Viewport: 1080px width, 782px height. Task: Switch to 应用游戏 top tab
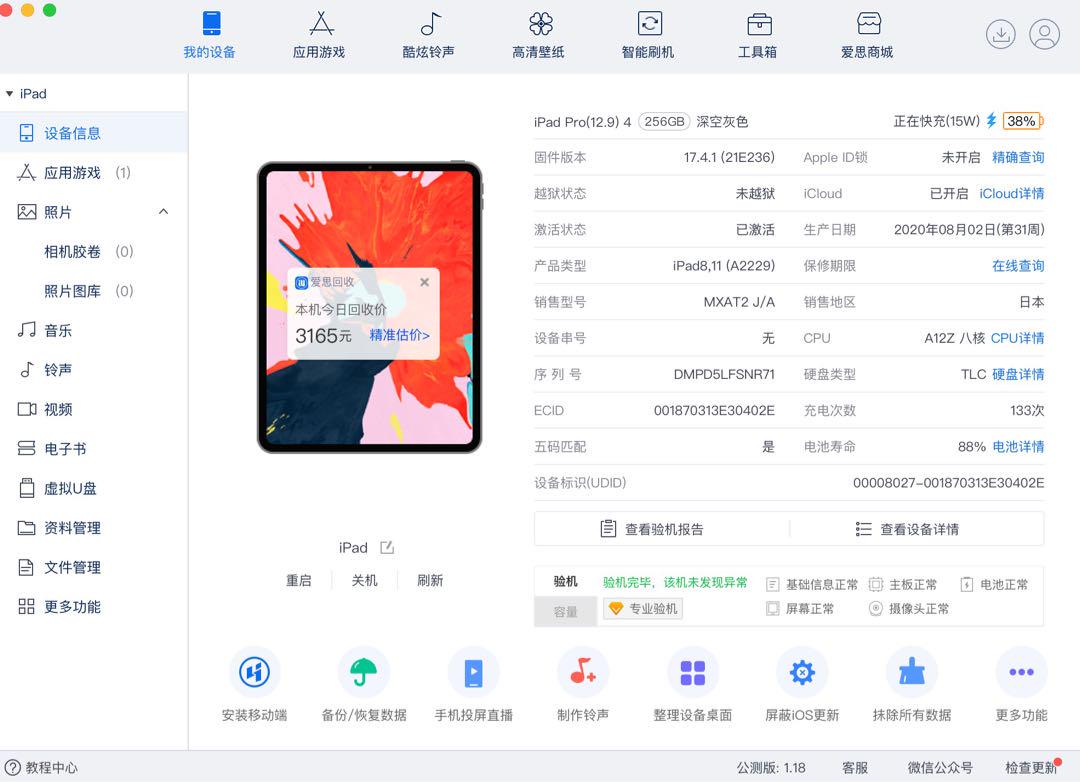[x=319, y=35]
